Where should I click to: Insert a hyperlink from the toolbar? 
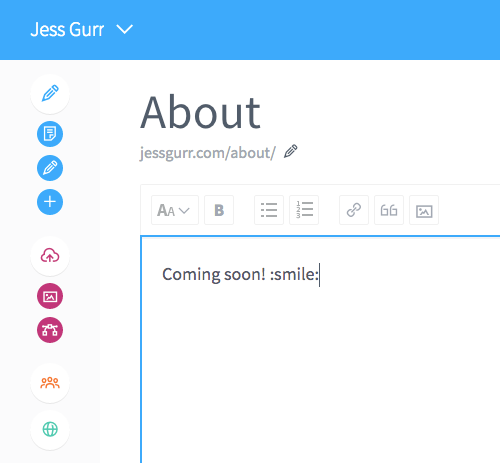354,210
